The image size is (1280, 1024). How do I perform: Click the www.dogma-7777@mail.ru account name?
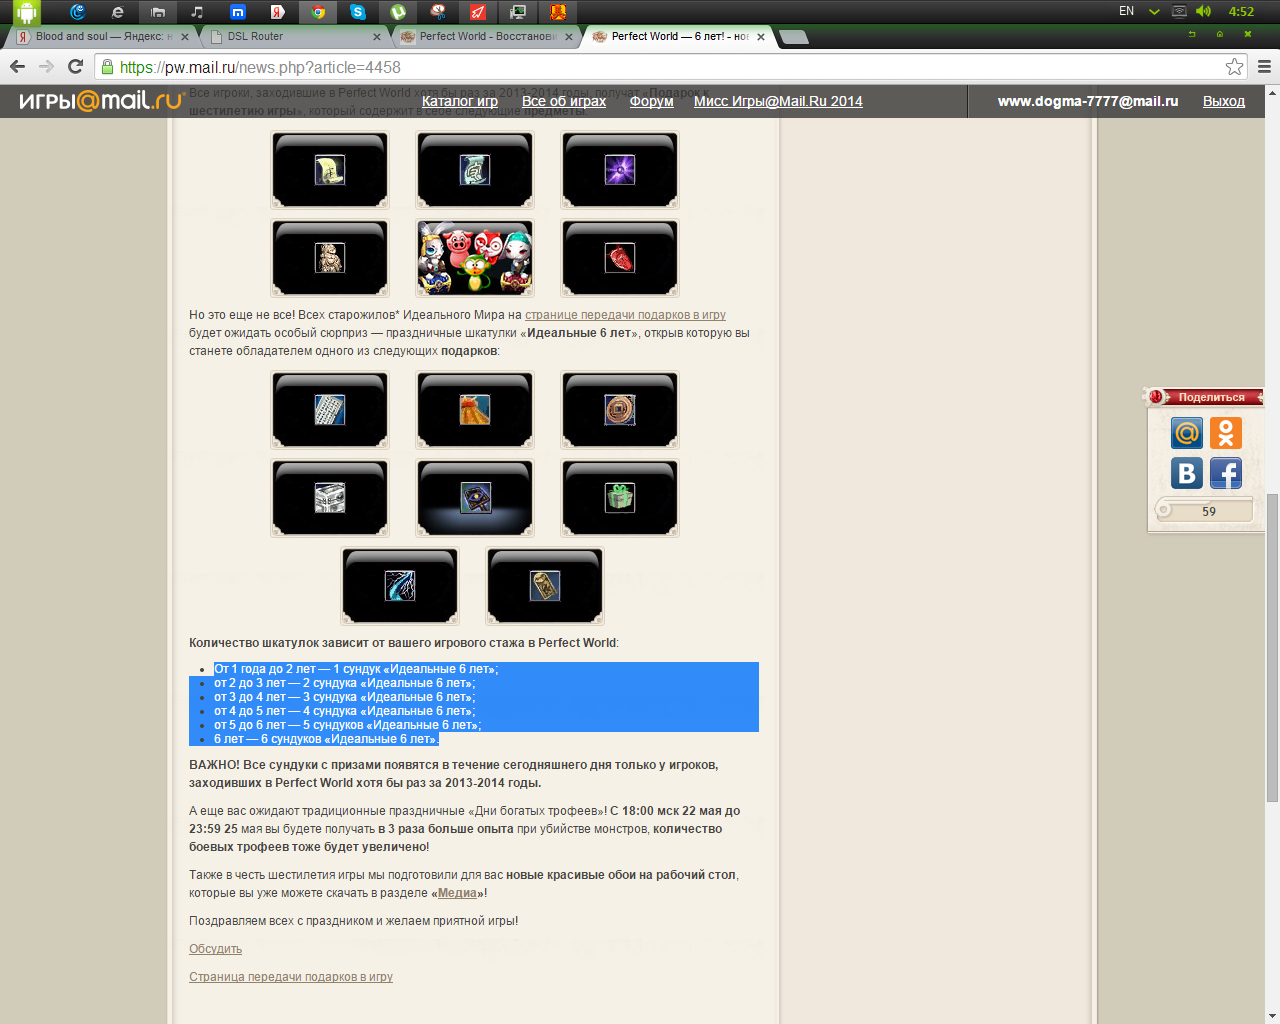(x=1088, y=101)
